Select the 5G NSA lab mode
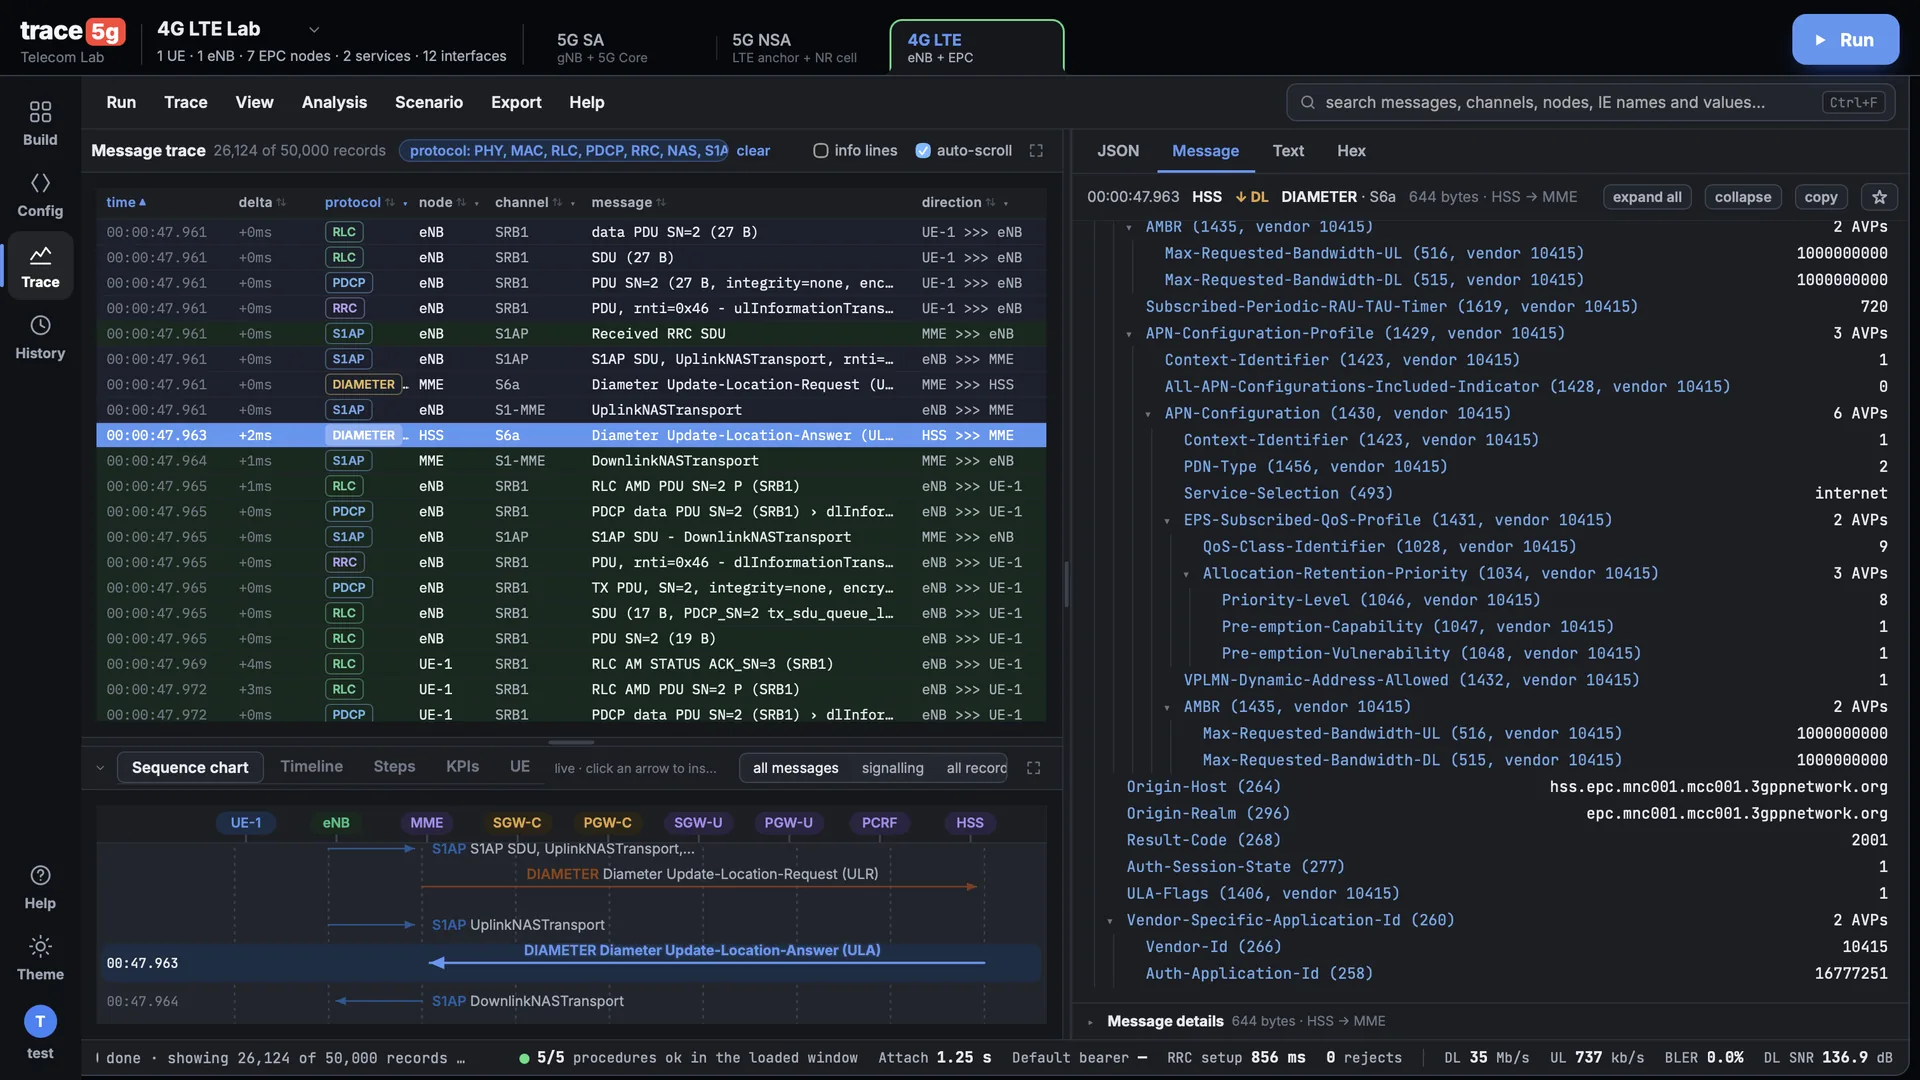Image resolution: width=1920 pixels, height=1080 pixels. [800, 47]
